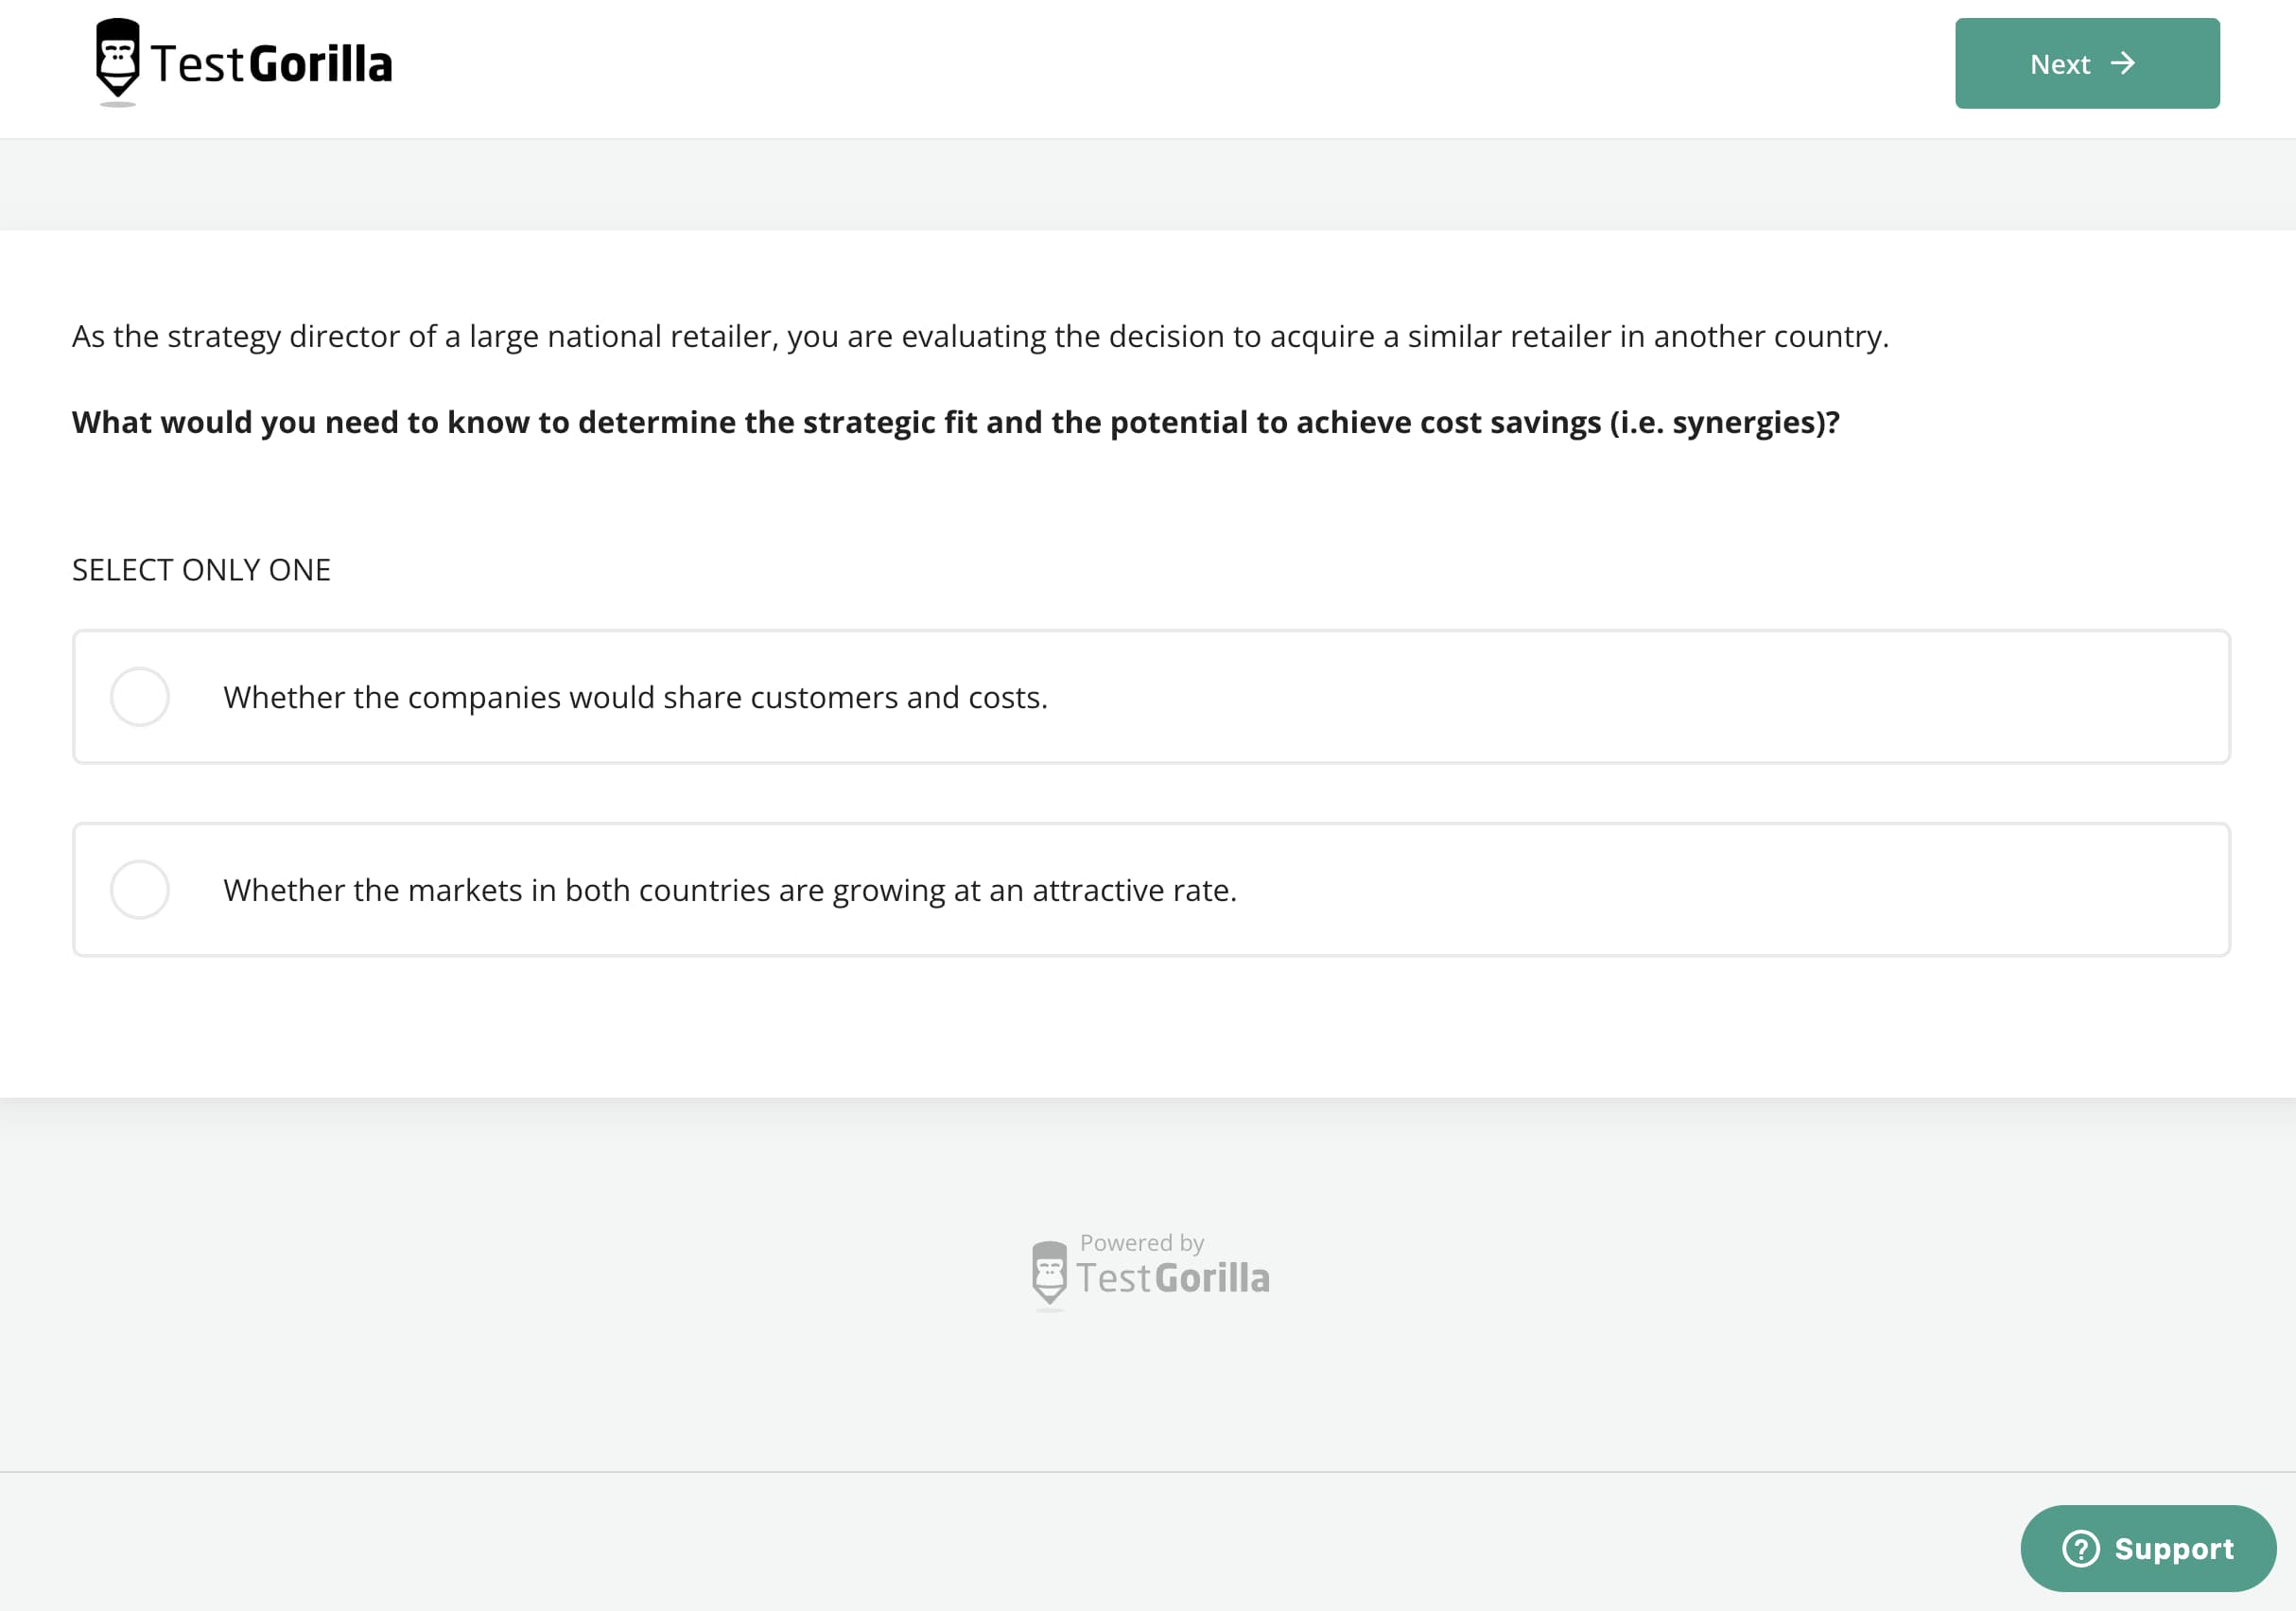Click the gorilla head icon in the header
This screenshot has height=1611, width=2296.
coord(118,60)
